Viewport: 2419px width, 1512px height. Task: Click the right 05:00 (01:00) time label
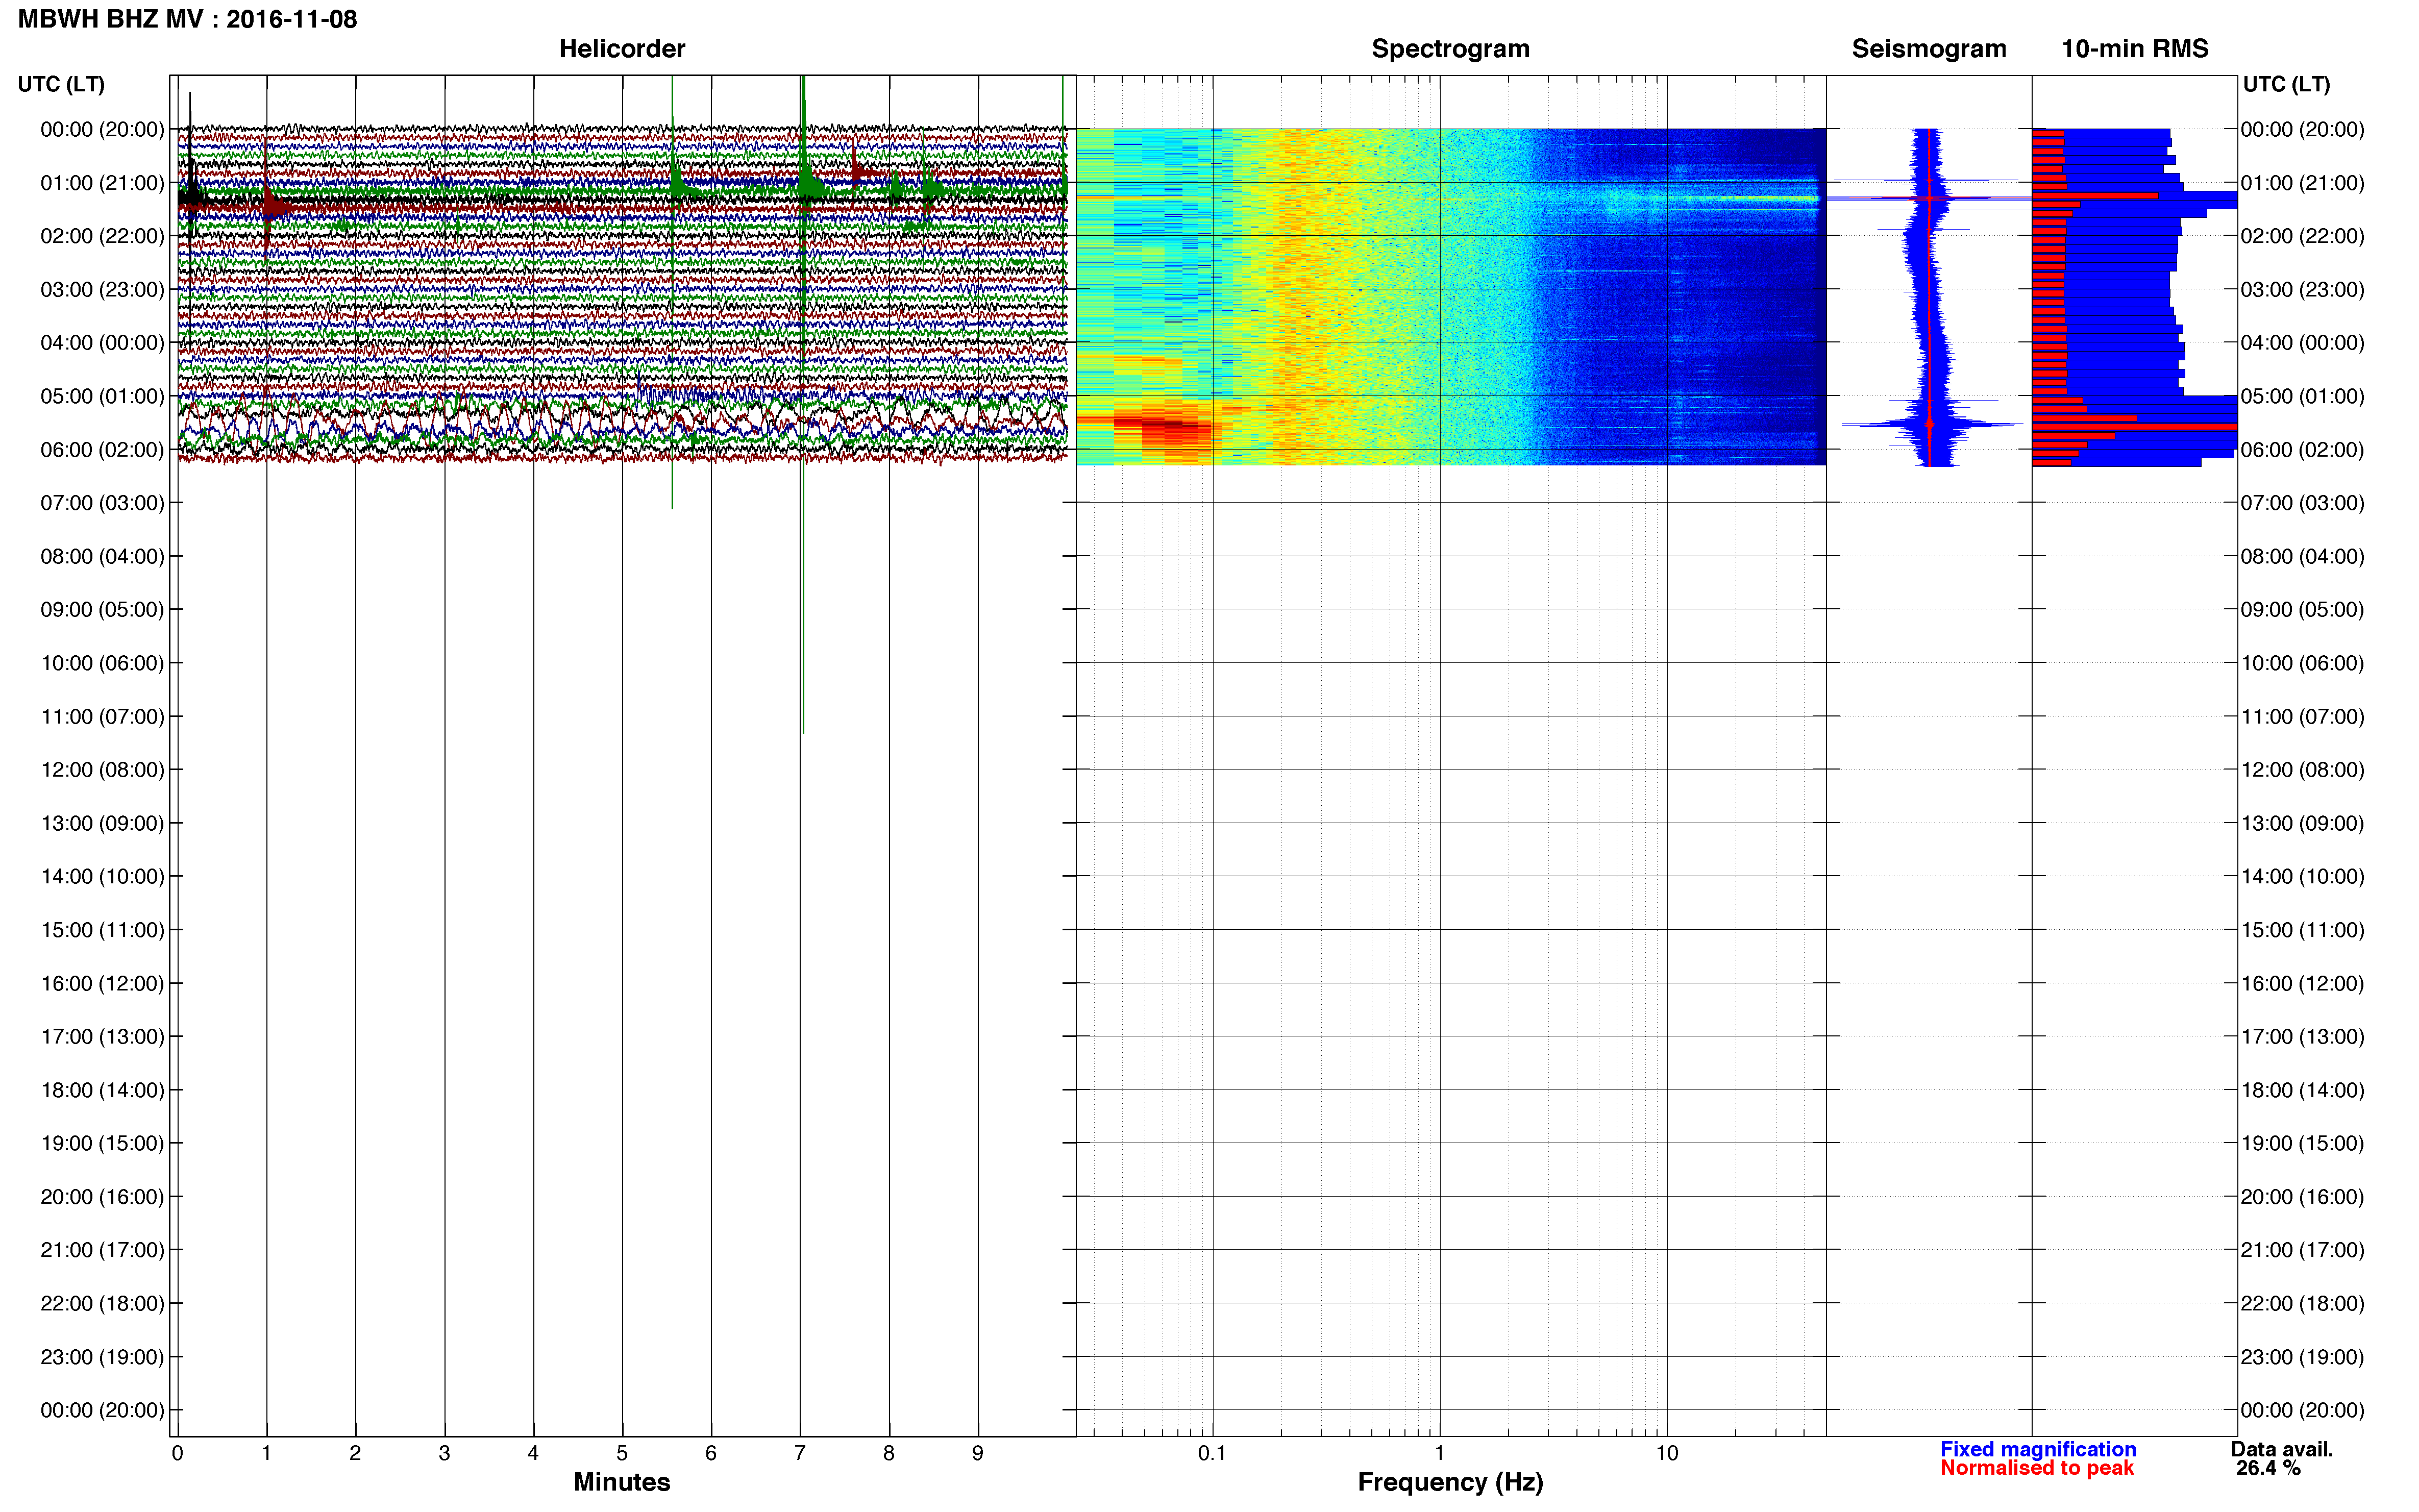tap(2302, 396)
